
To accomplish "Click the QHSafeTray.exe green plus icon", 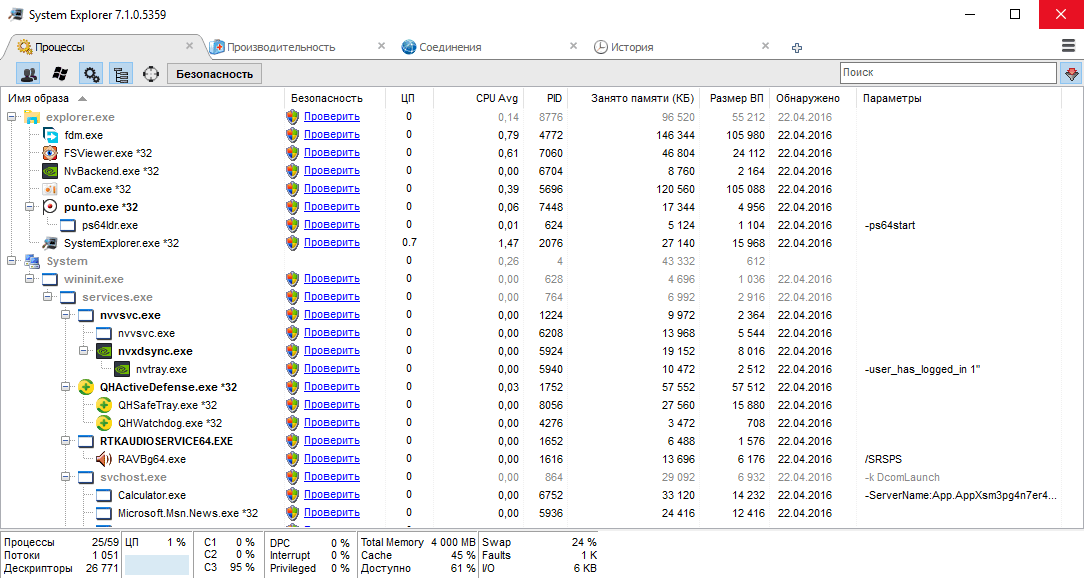I will (104, 405).
